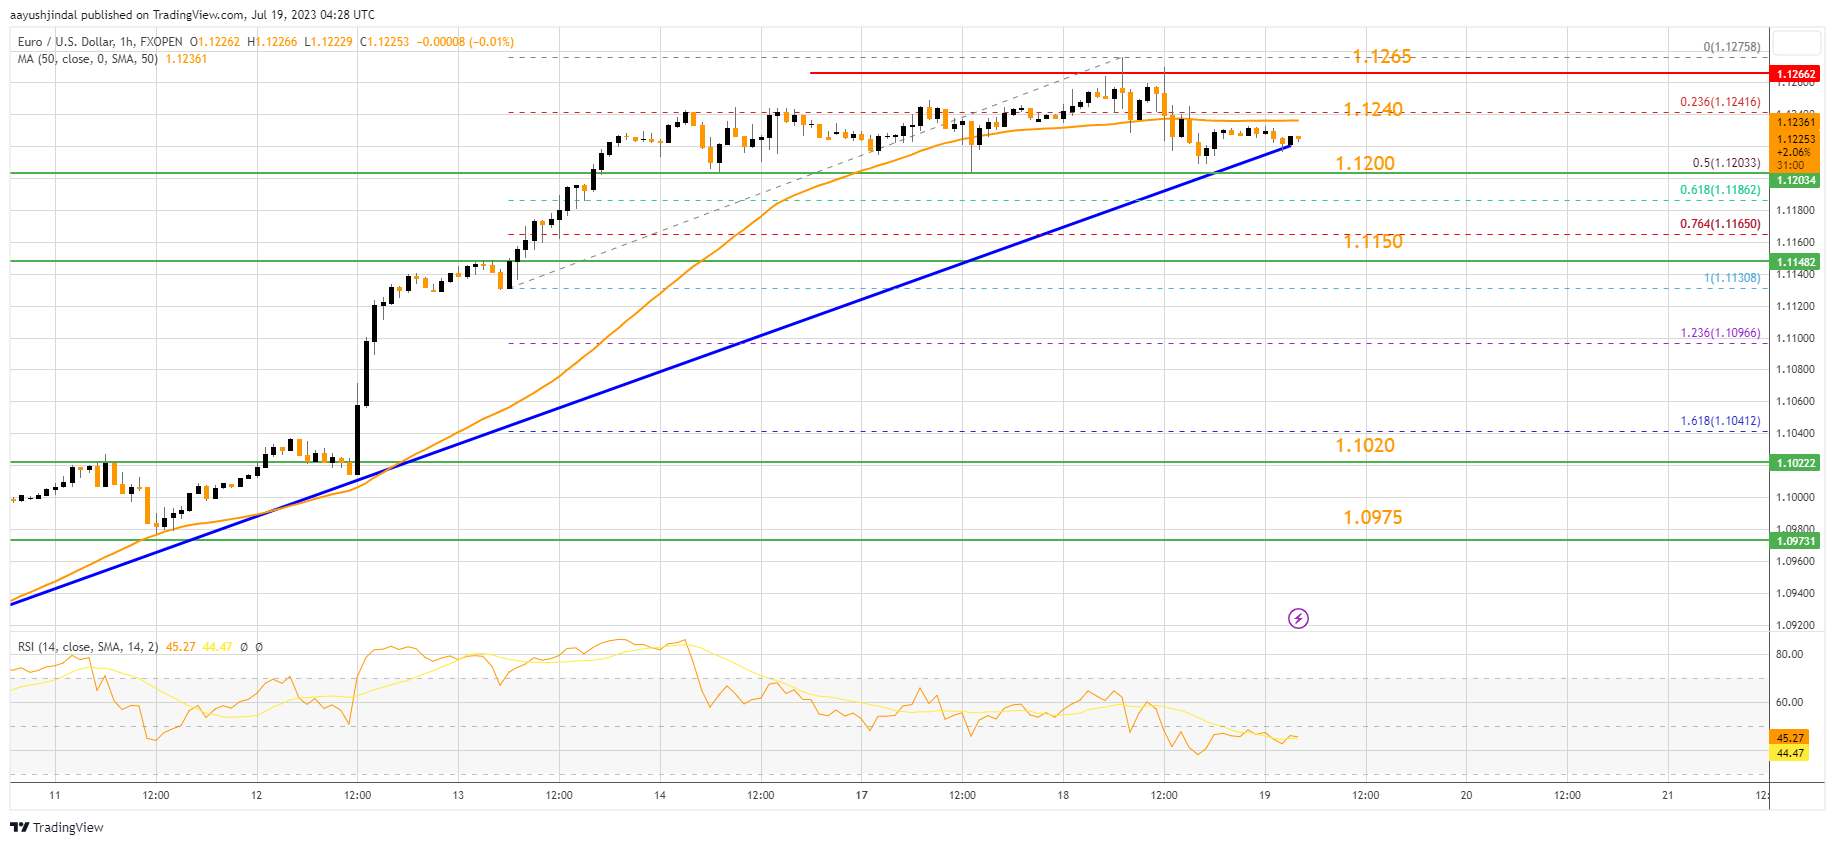Click date 21 on the time axis
The height and width of the screenshot is (845, 1835).
(x=1667, y=795)
